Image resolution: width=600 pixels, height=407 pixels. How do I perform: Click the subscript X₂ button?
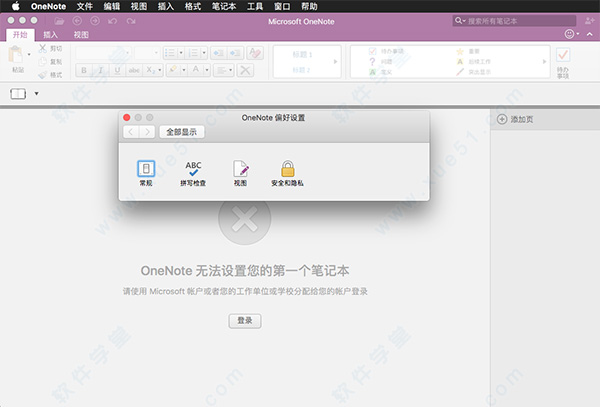[151, 70]
